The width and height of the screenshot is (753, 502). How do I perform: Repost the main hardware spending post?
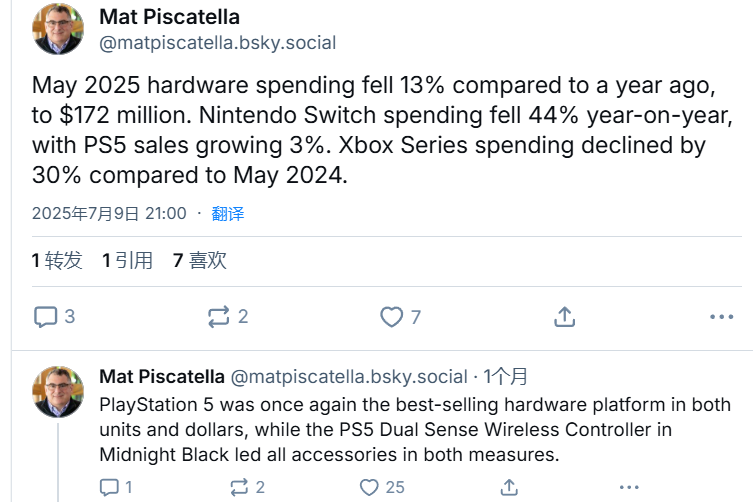(x=218, y=317)
